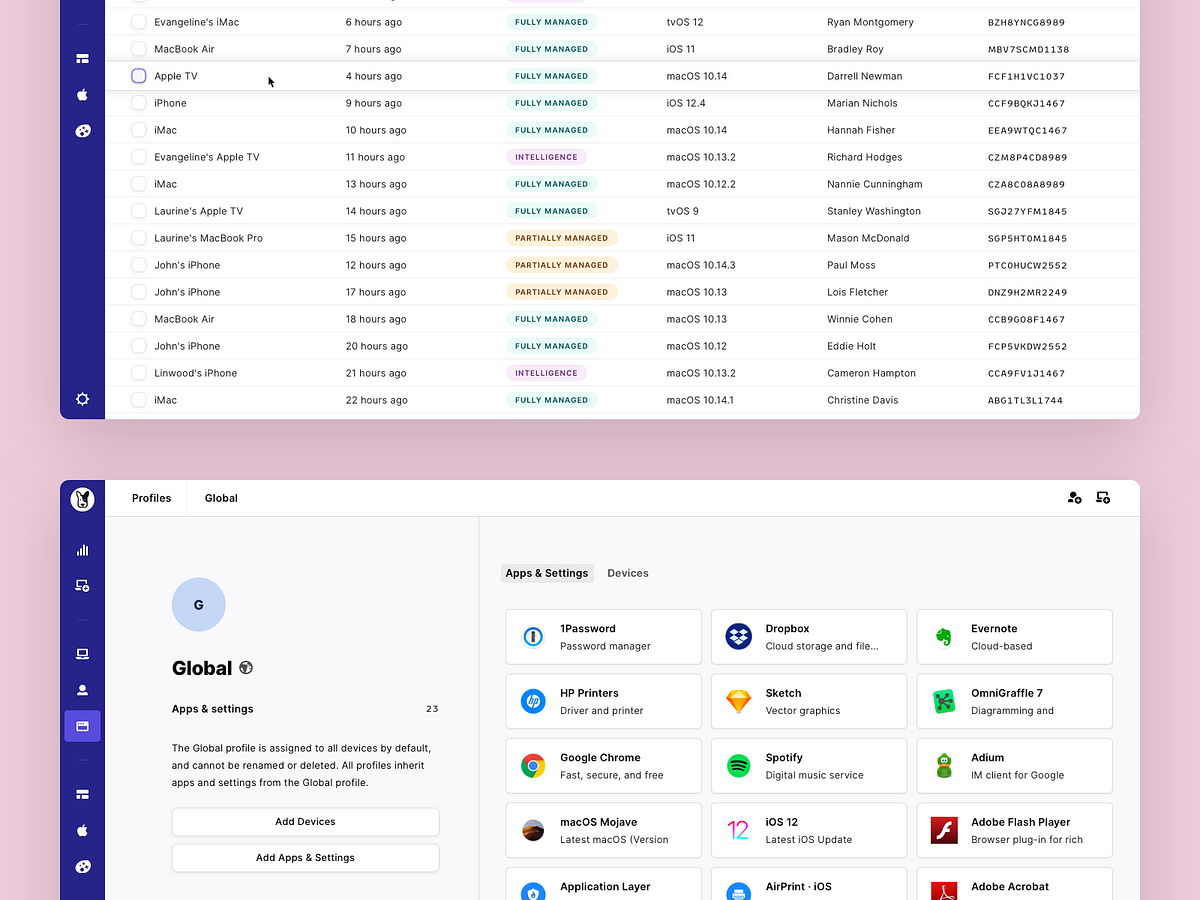The image size is (1200, 900).
Task: Select the laptop Devices icon in the sidebar
Action: [82, 653]
